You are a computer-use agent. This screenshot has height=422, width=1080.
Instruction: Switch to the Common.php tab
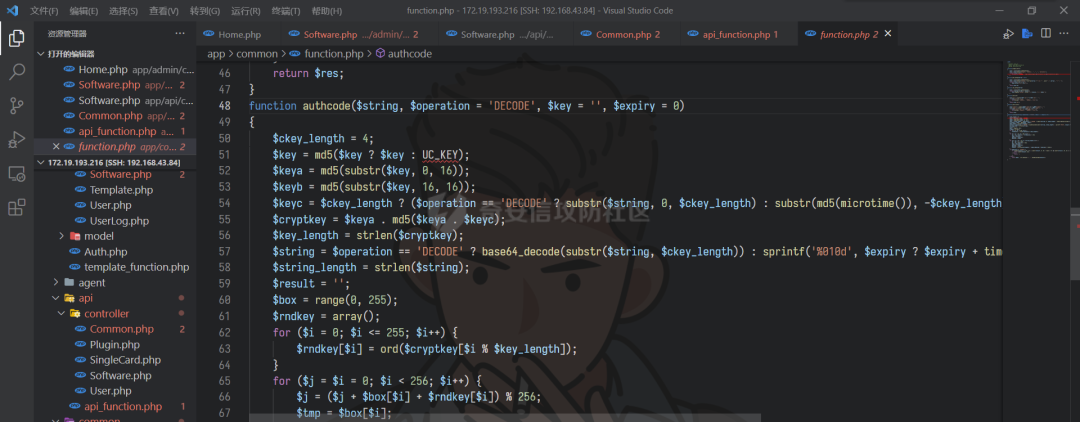tap(627, 34)
